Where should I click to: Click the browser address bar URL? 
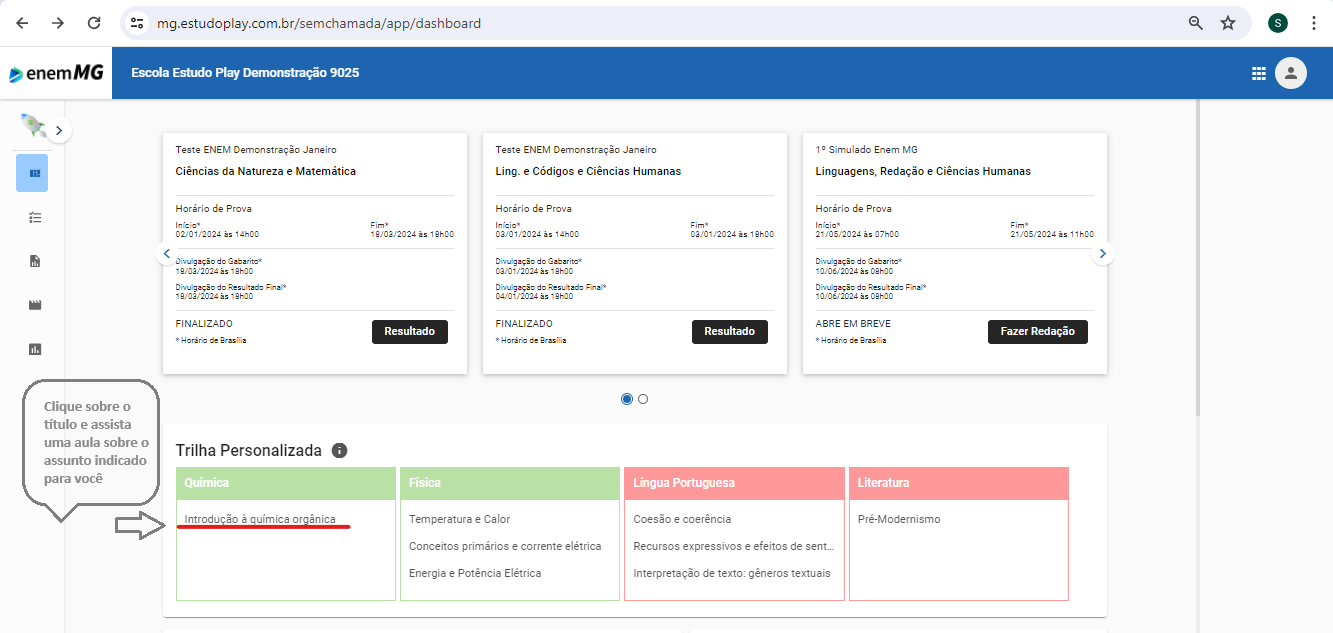click(x=319, y=23)
